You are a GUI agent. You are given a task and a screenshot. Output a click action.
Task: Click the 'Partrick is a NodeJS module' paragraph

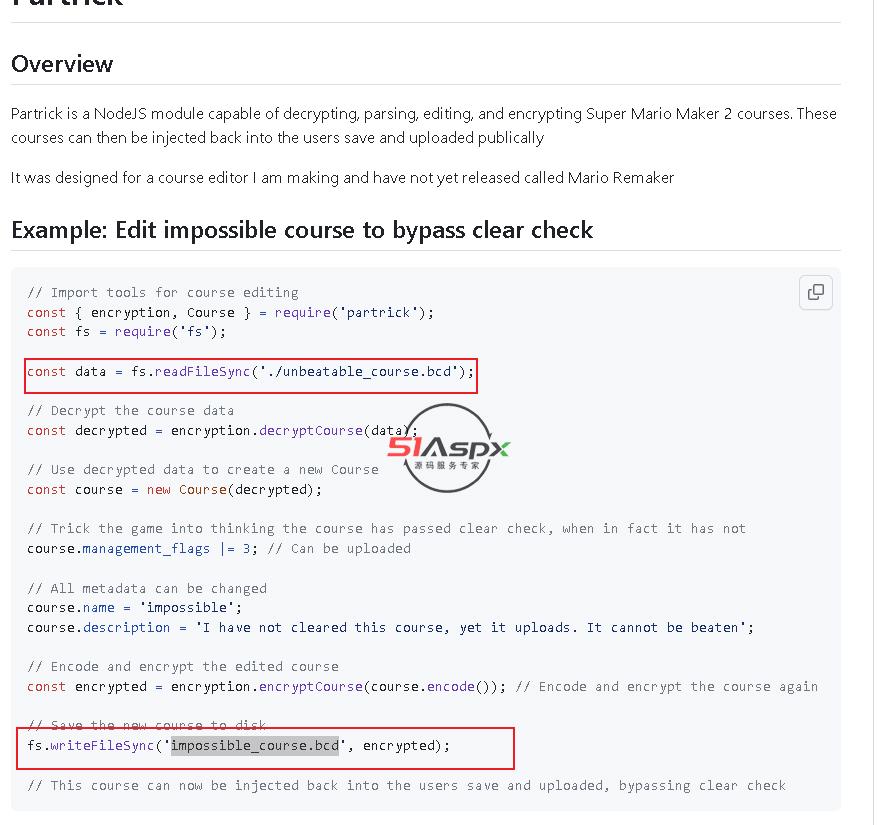tap(424, 125)
